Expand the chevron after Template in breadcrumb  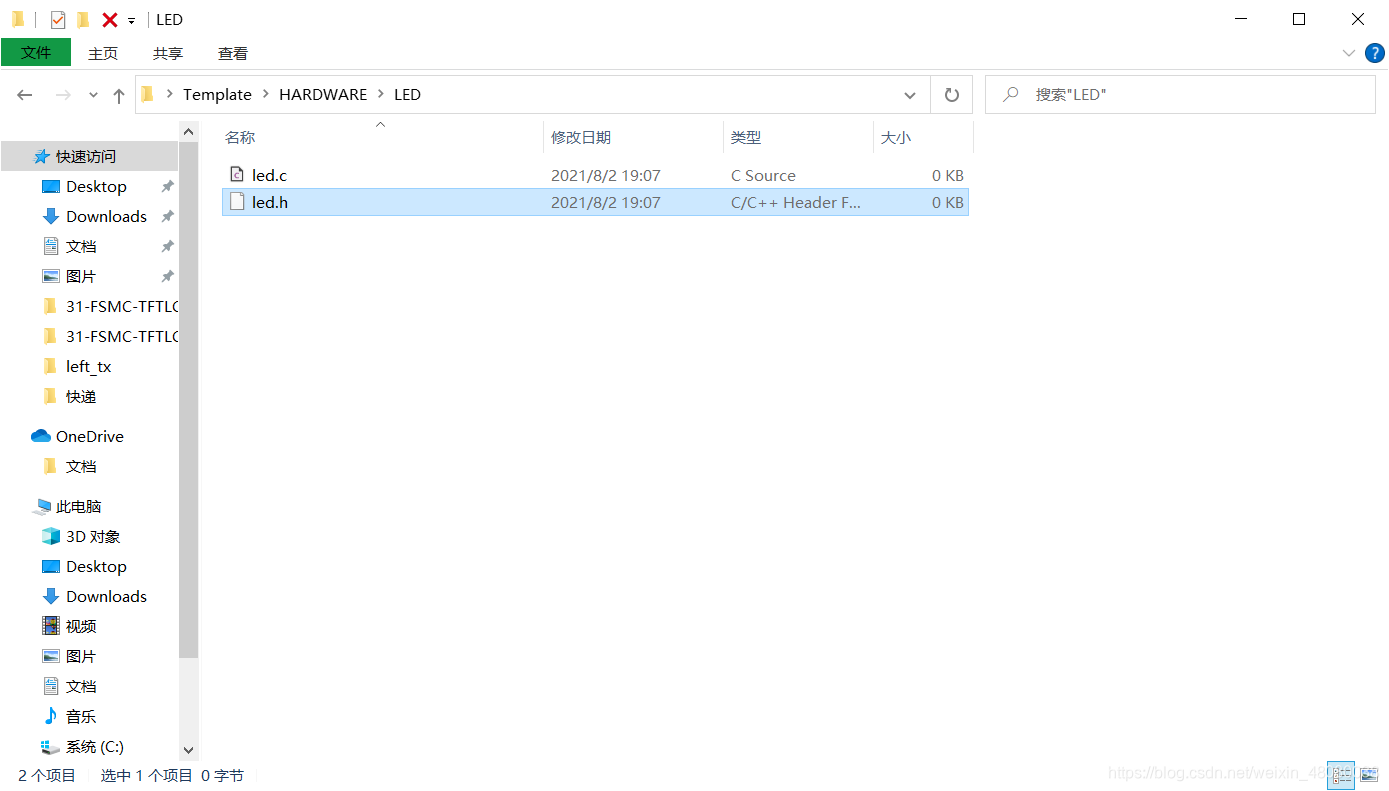click(x=266, y=95)
